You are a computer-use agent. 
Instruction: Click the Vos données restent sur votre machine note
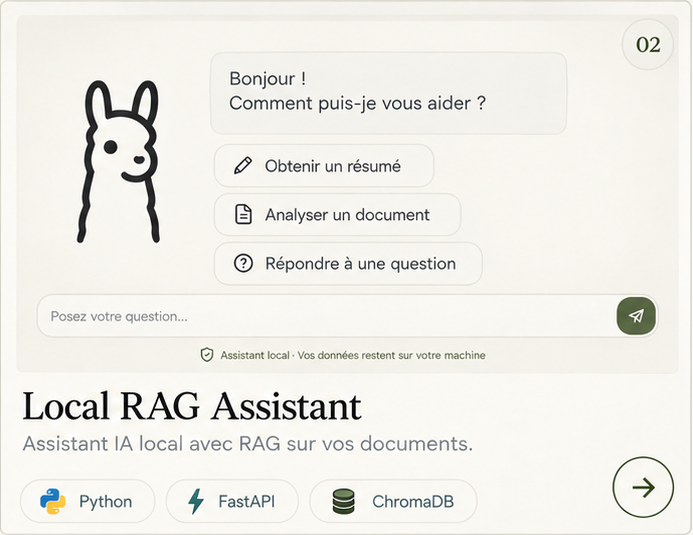pos(391,355)
